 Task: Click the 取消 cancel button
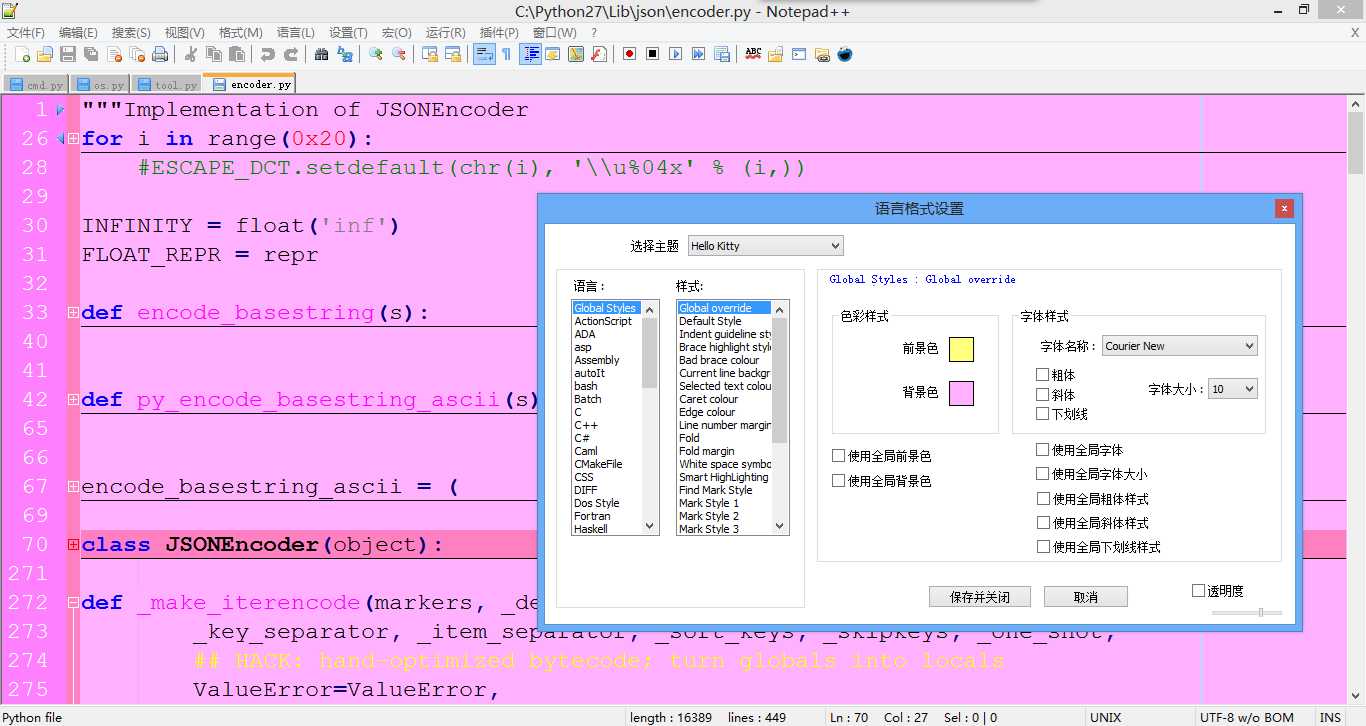[1086, 597]
